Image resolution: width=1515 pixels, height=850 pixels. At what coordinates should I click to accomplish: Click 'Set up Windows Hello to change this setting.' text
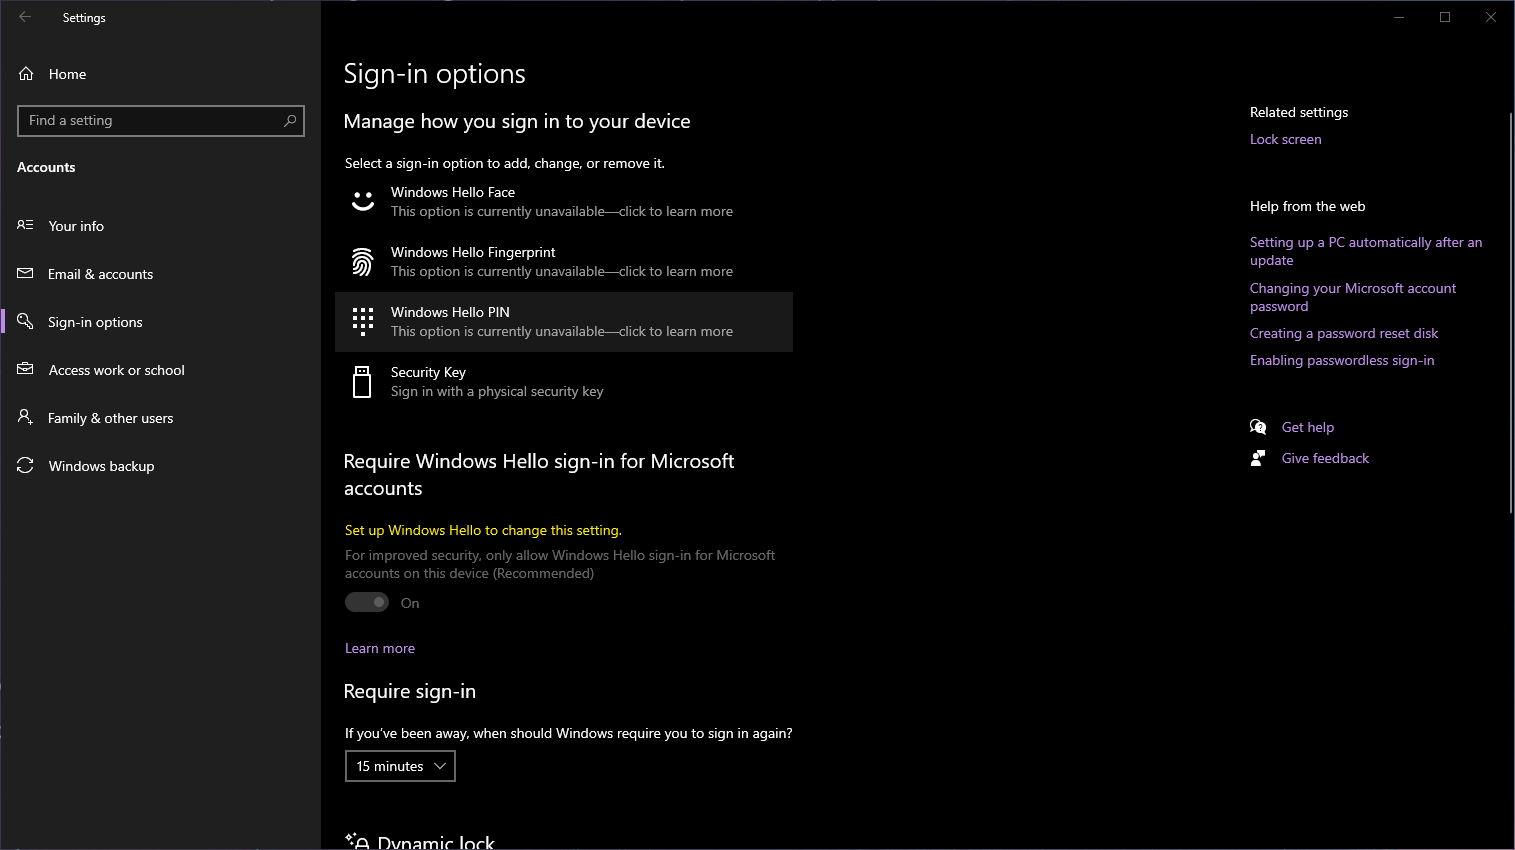[x=483, y=530]
